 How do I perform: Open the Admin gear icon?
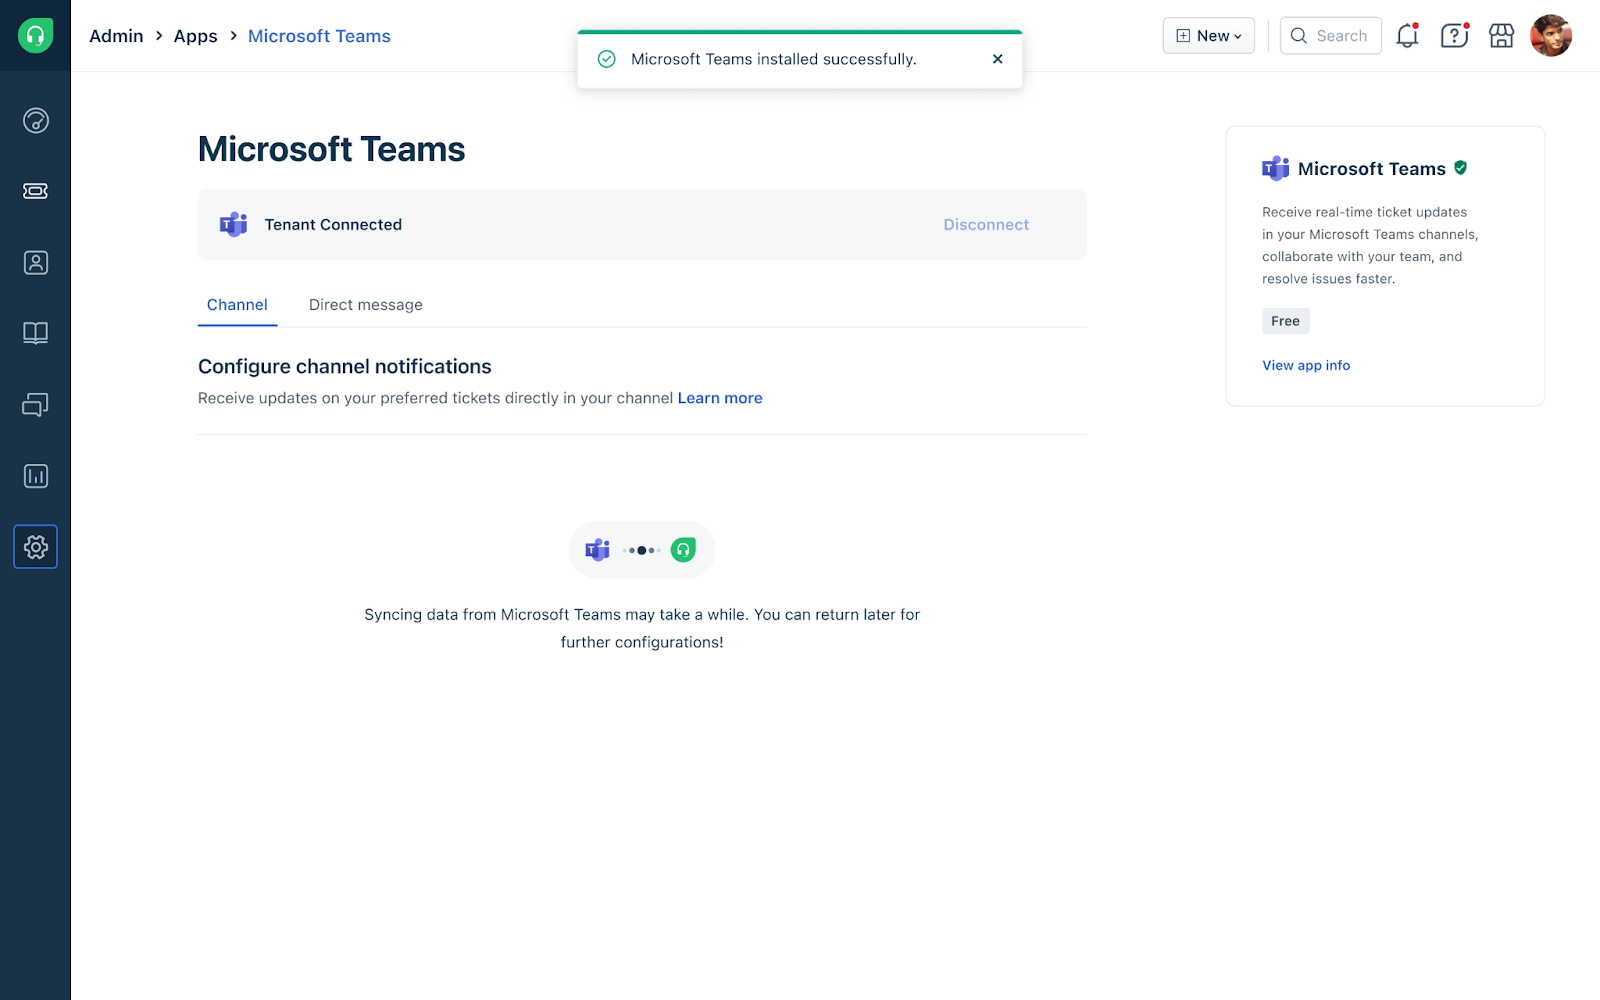click(x=35, y=547)
